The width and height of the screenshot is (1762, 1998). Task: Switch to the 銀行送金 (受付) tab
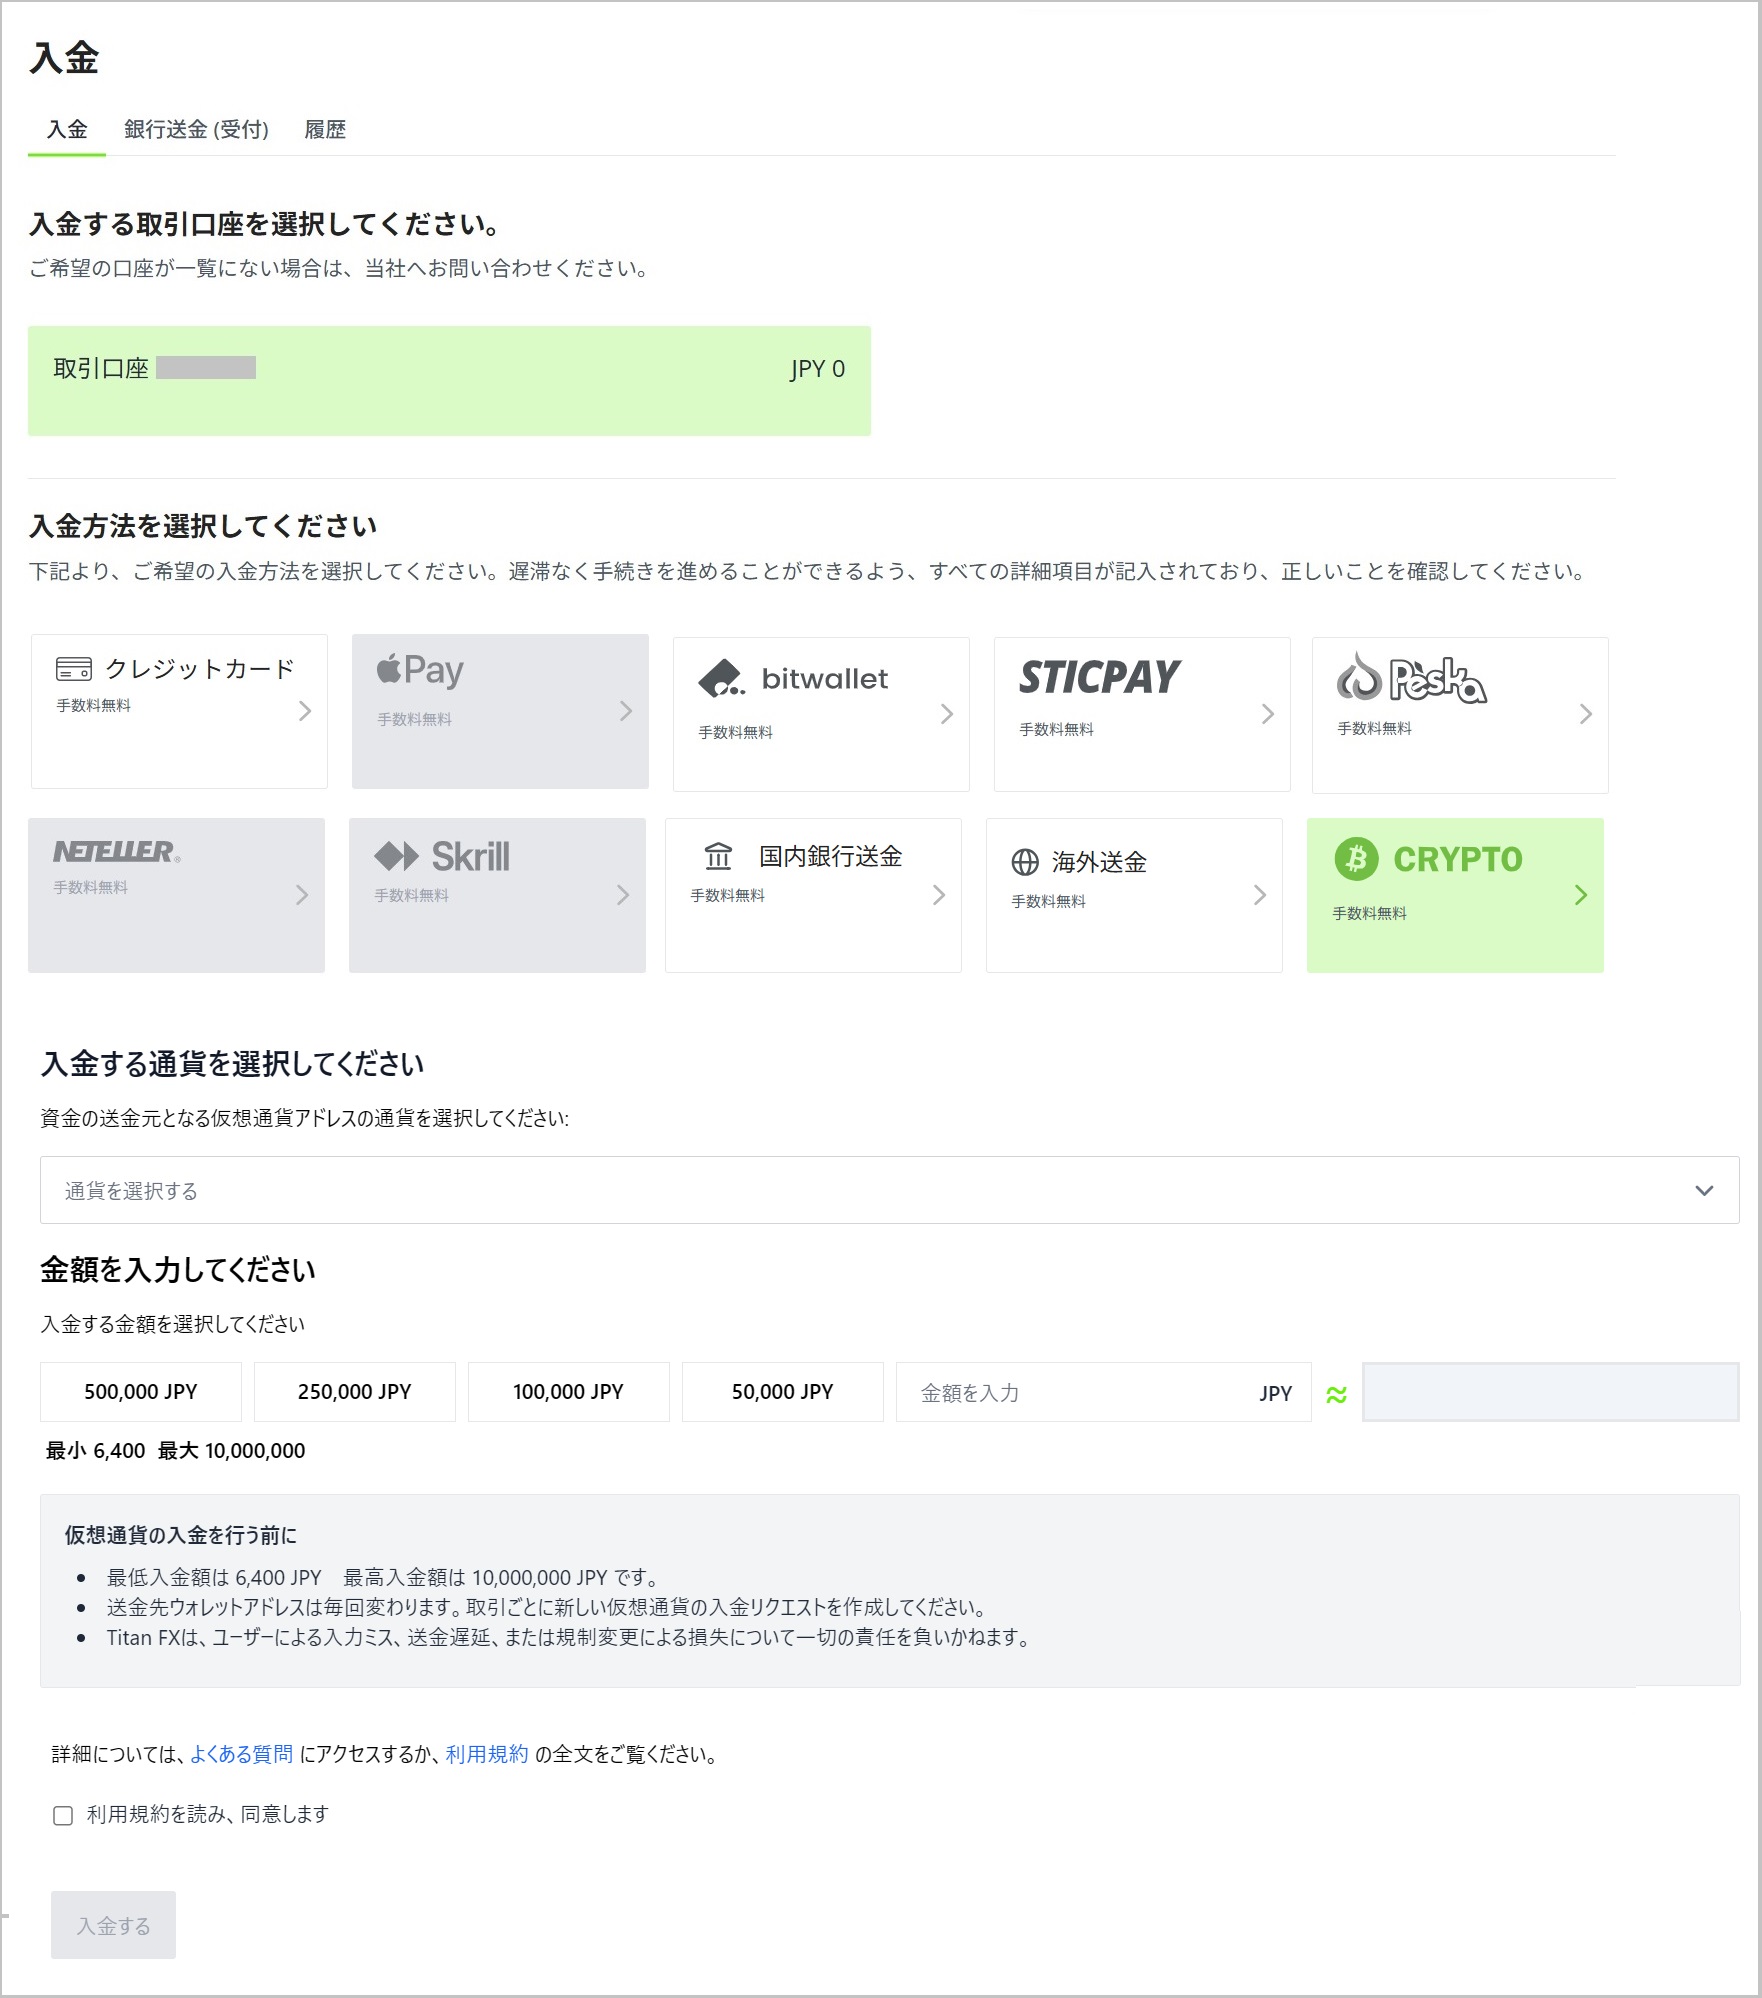[x=196, y=130]
